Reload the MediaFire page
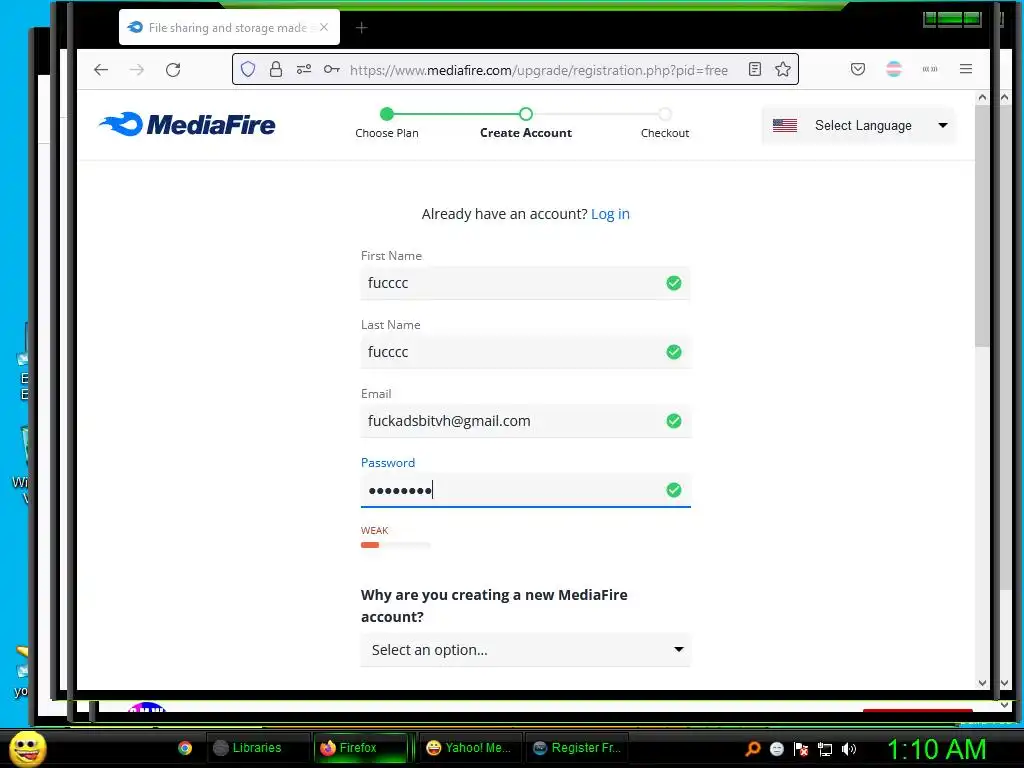Viewport: 1024px width, 768px height. 173,70
